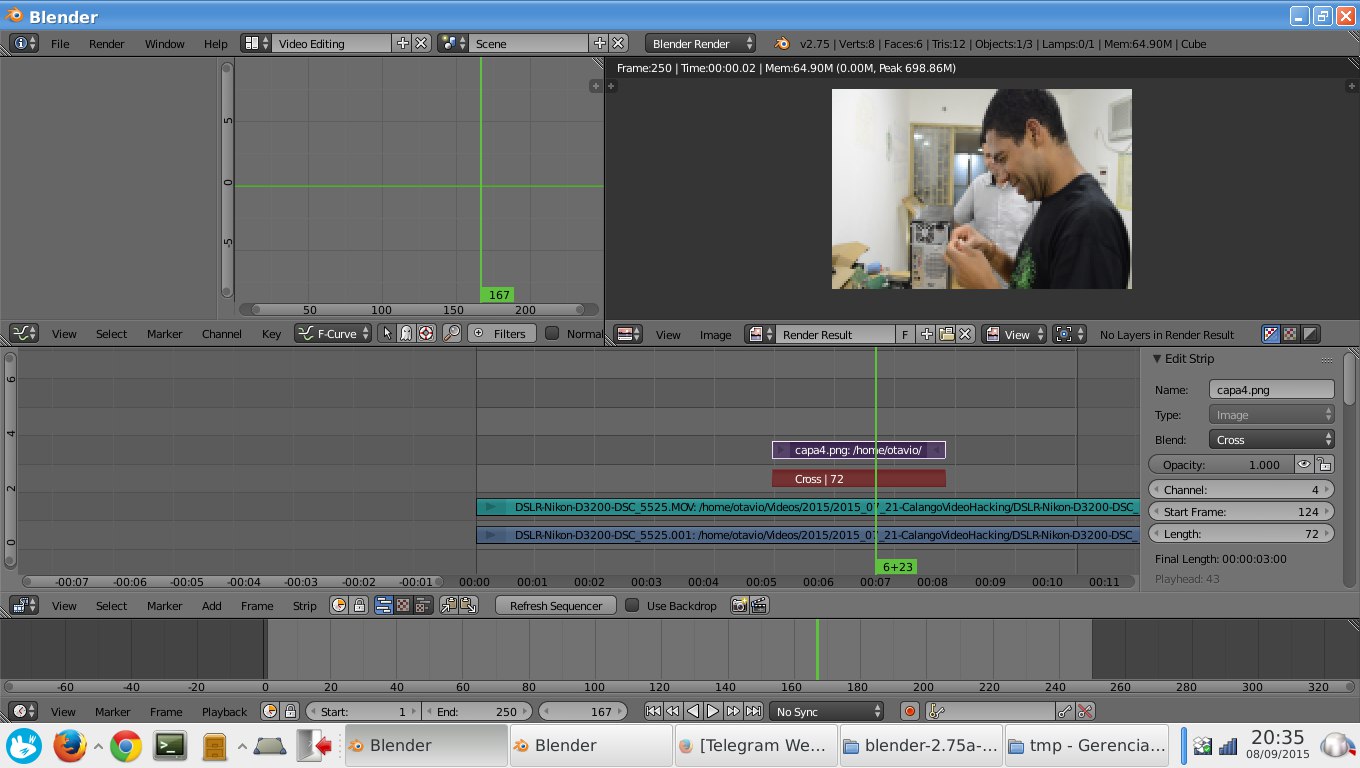
Task: Open the Strip menu in the sequencer
Action: tap(304, 606)
